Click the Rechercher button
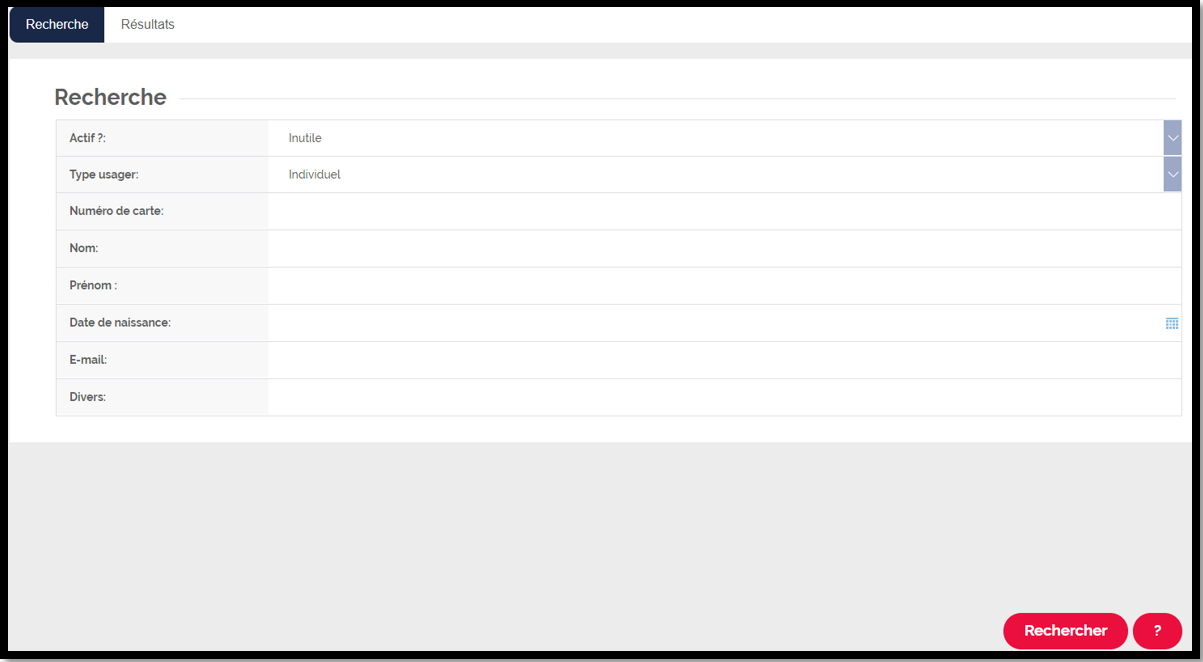 click(1065, 631)
